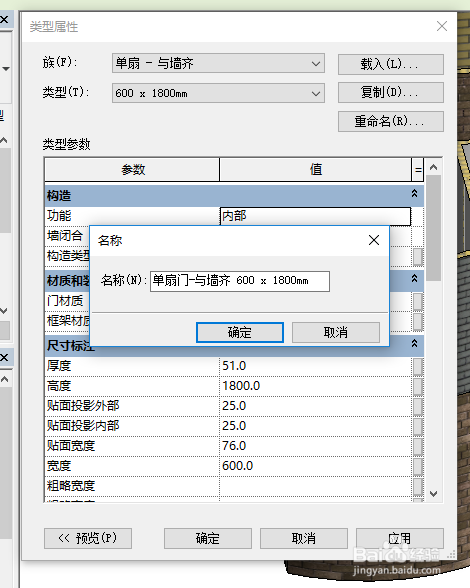Click the 重命名(R)... rename button
Screen dimensions: 470x588
click(x=390, y=121)
